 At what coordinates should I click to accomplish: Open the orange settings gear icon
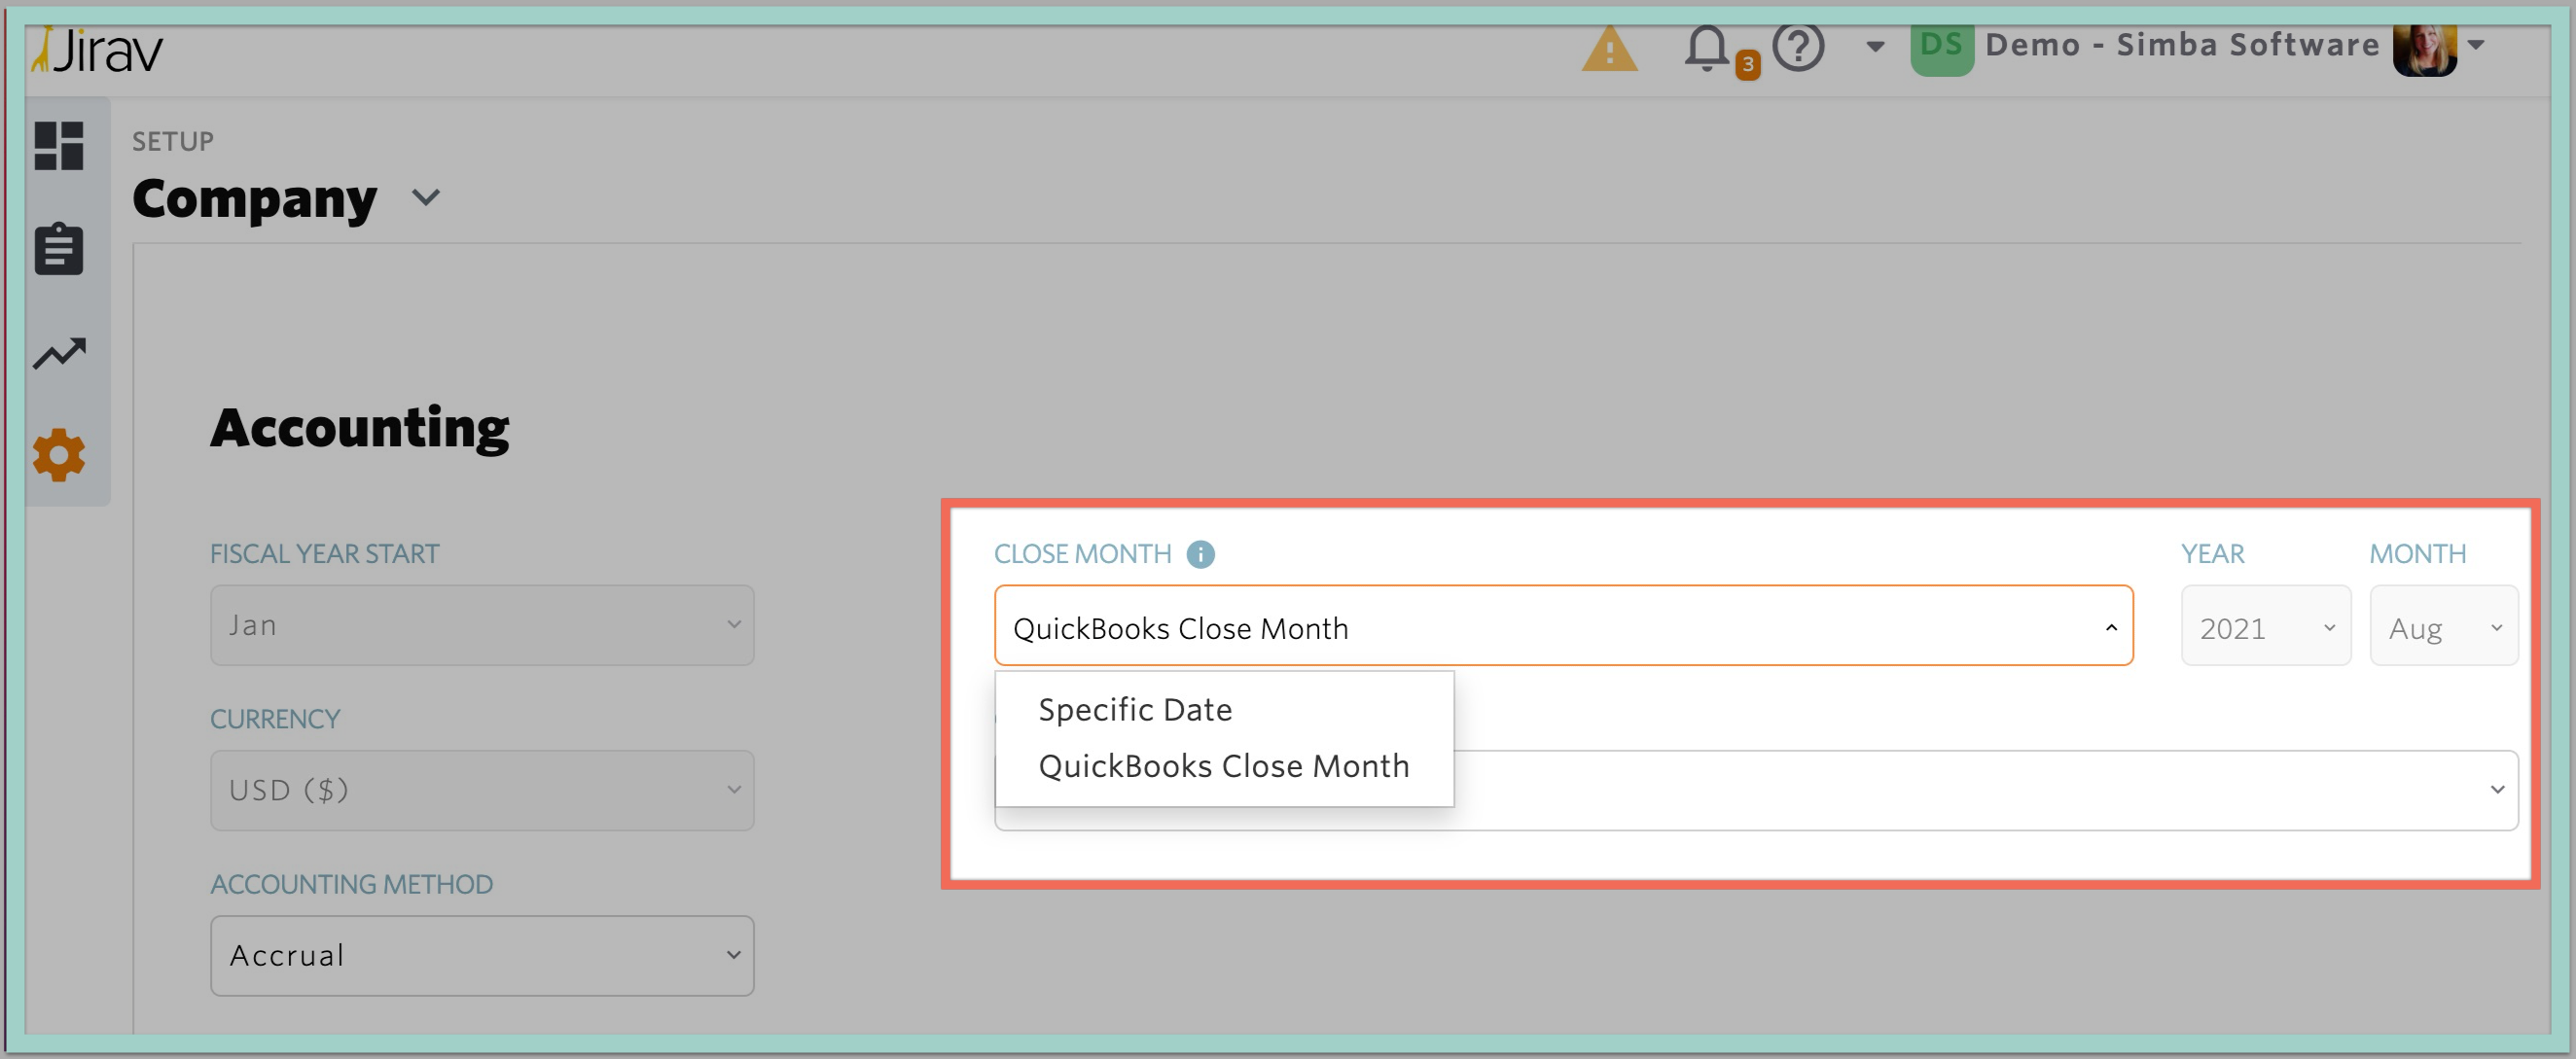[x=59, y=455]
